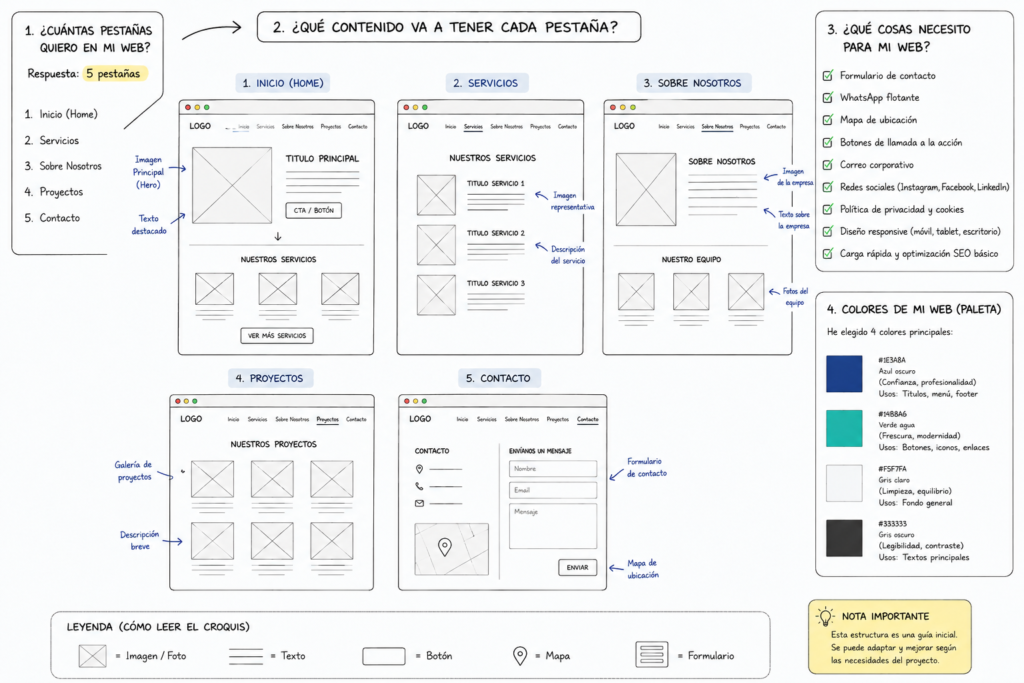Toggle the Redes sociales checkbox
Image resolution: width=1024 pixels, height=683 pixels.
(x=827, y=187)
